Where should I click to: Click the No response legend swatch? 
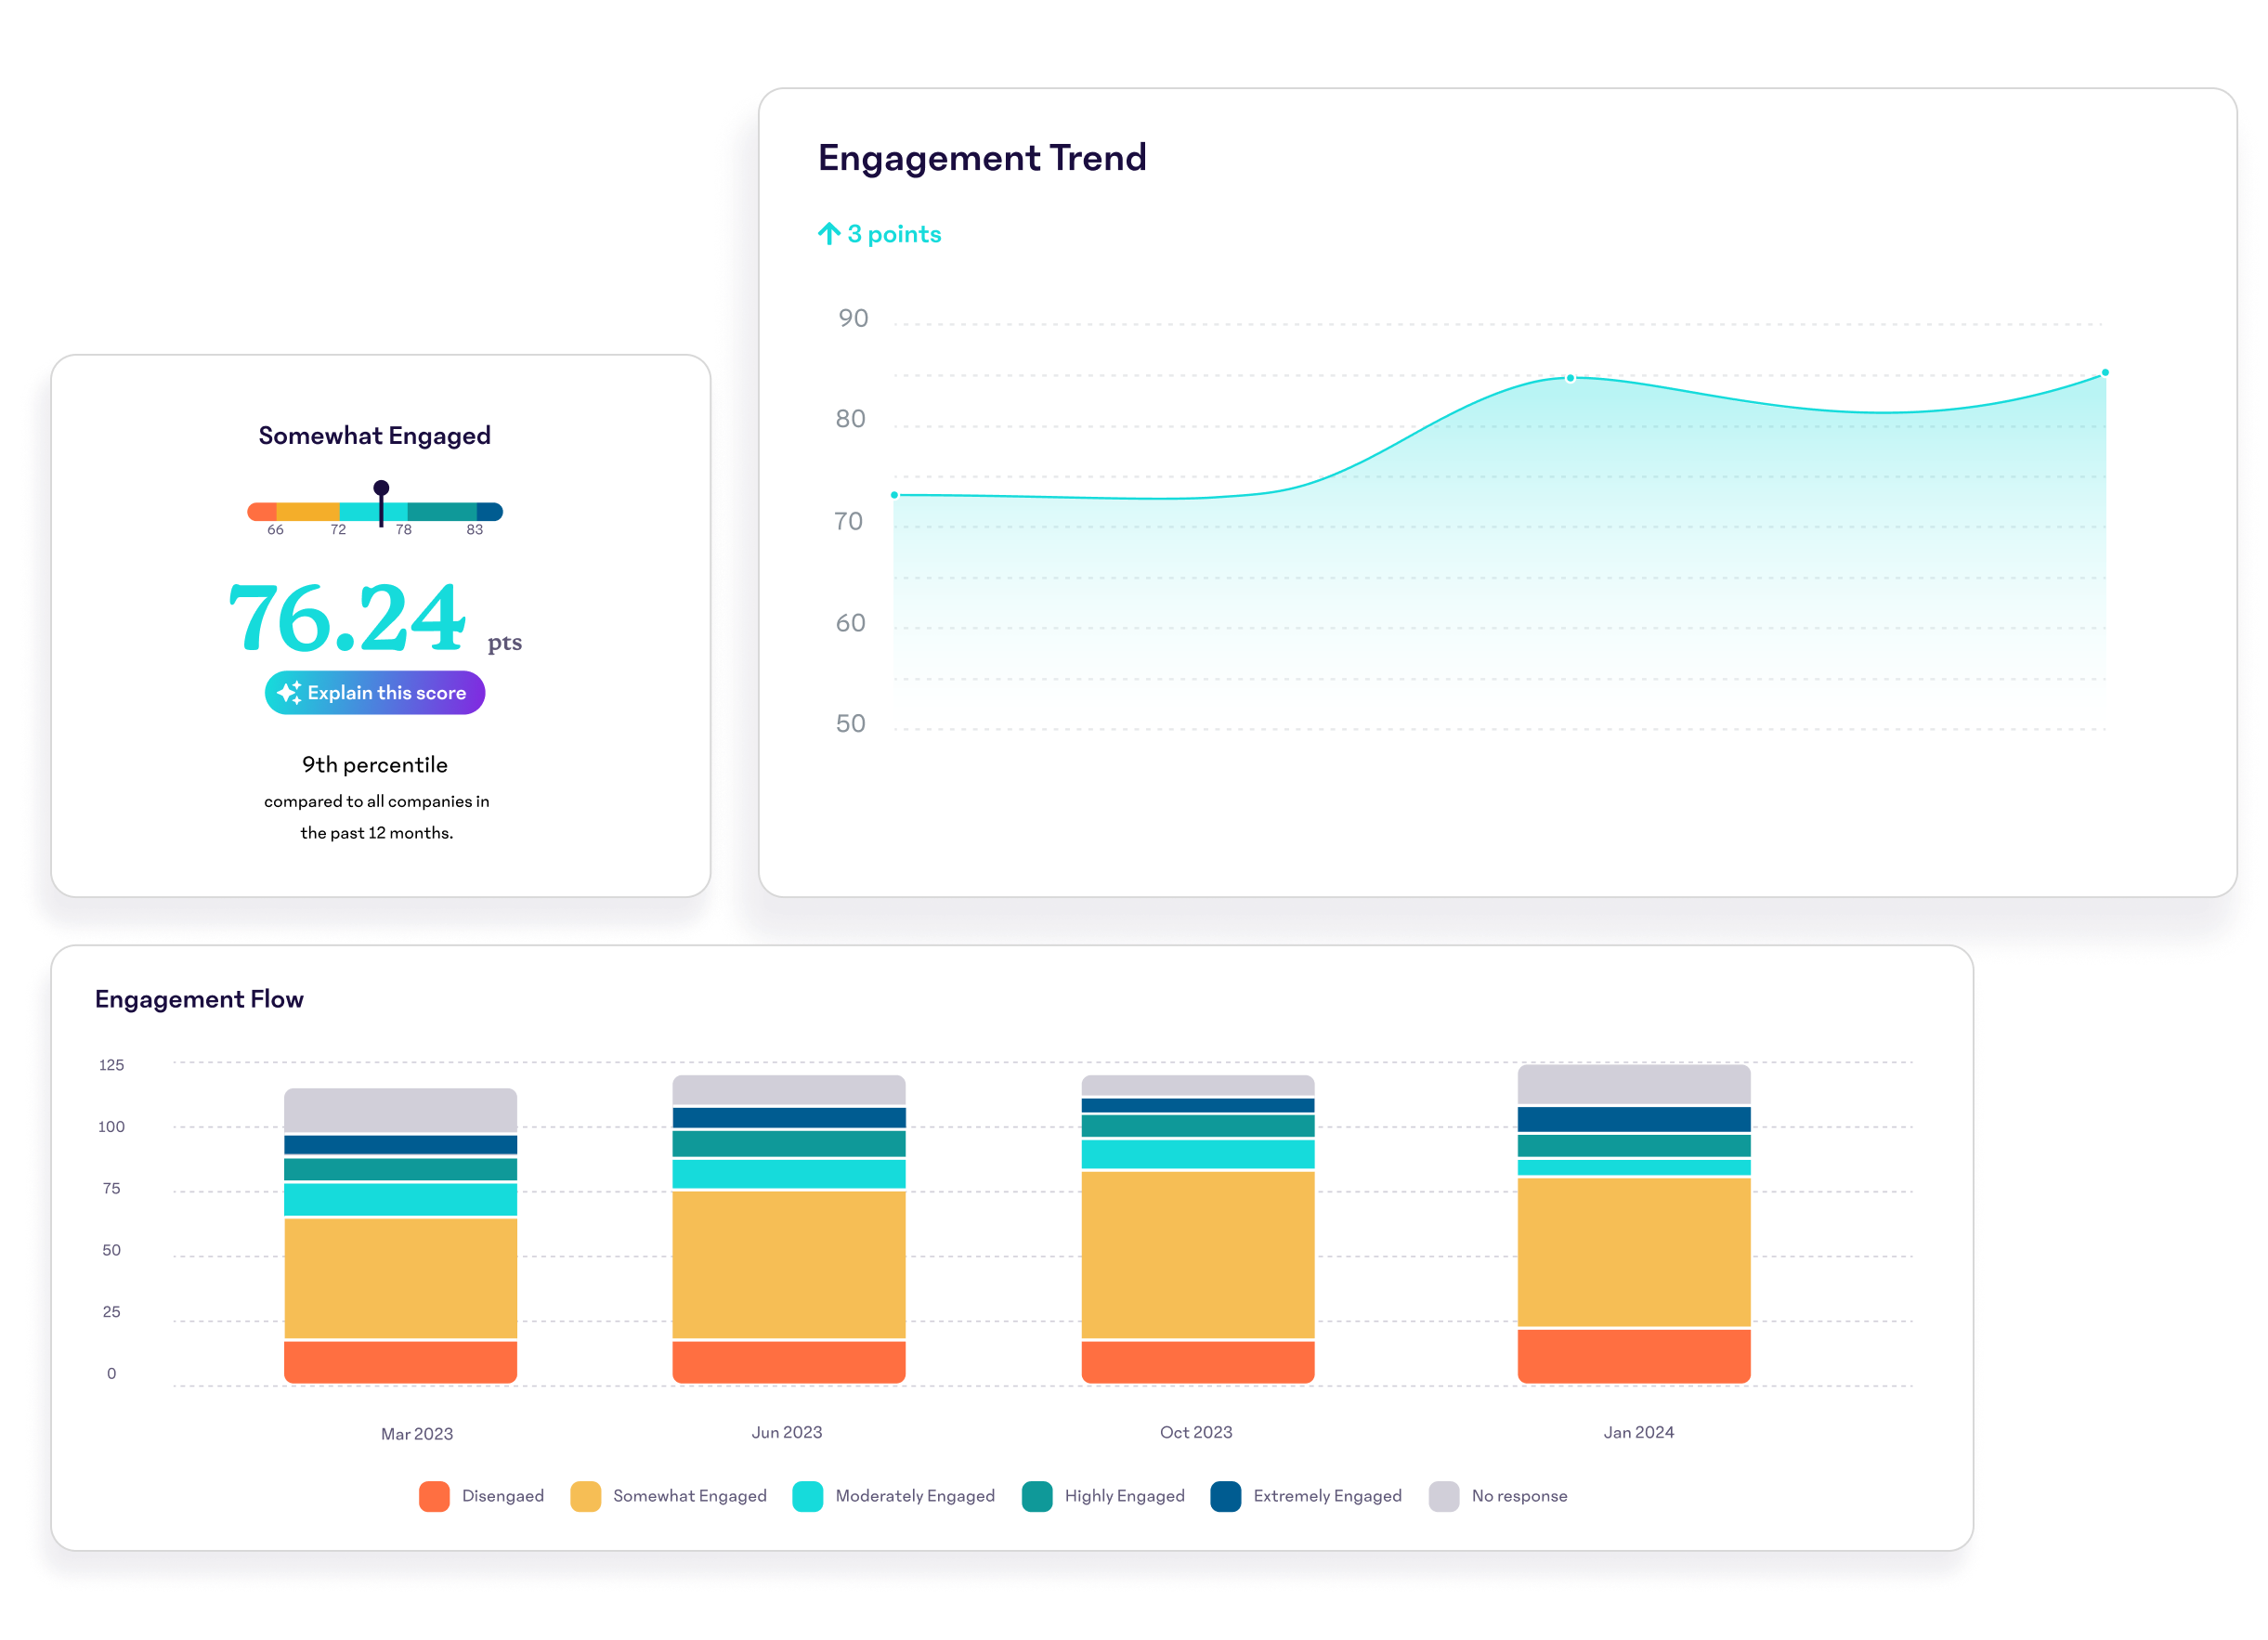[1444, 1496]
